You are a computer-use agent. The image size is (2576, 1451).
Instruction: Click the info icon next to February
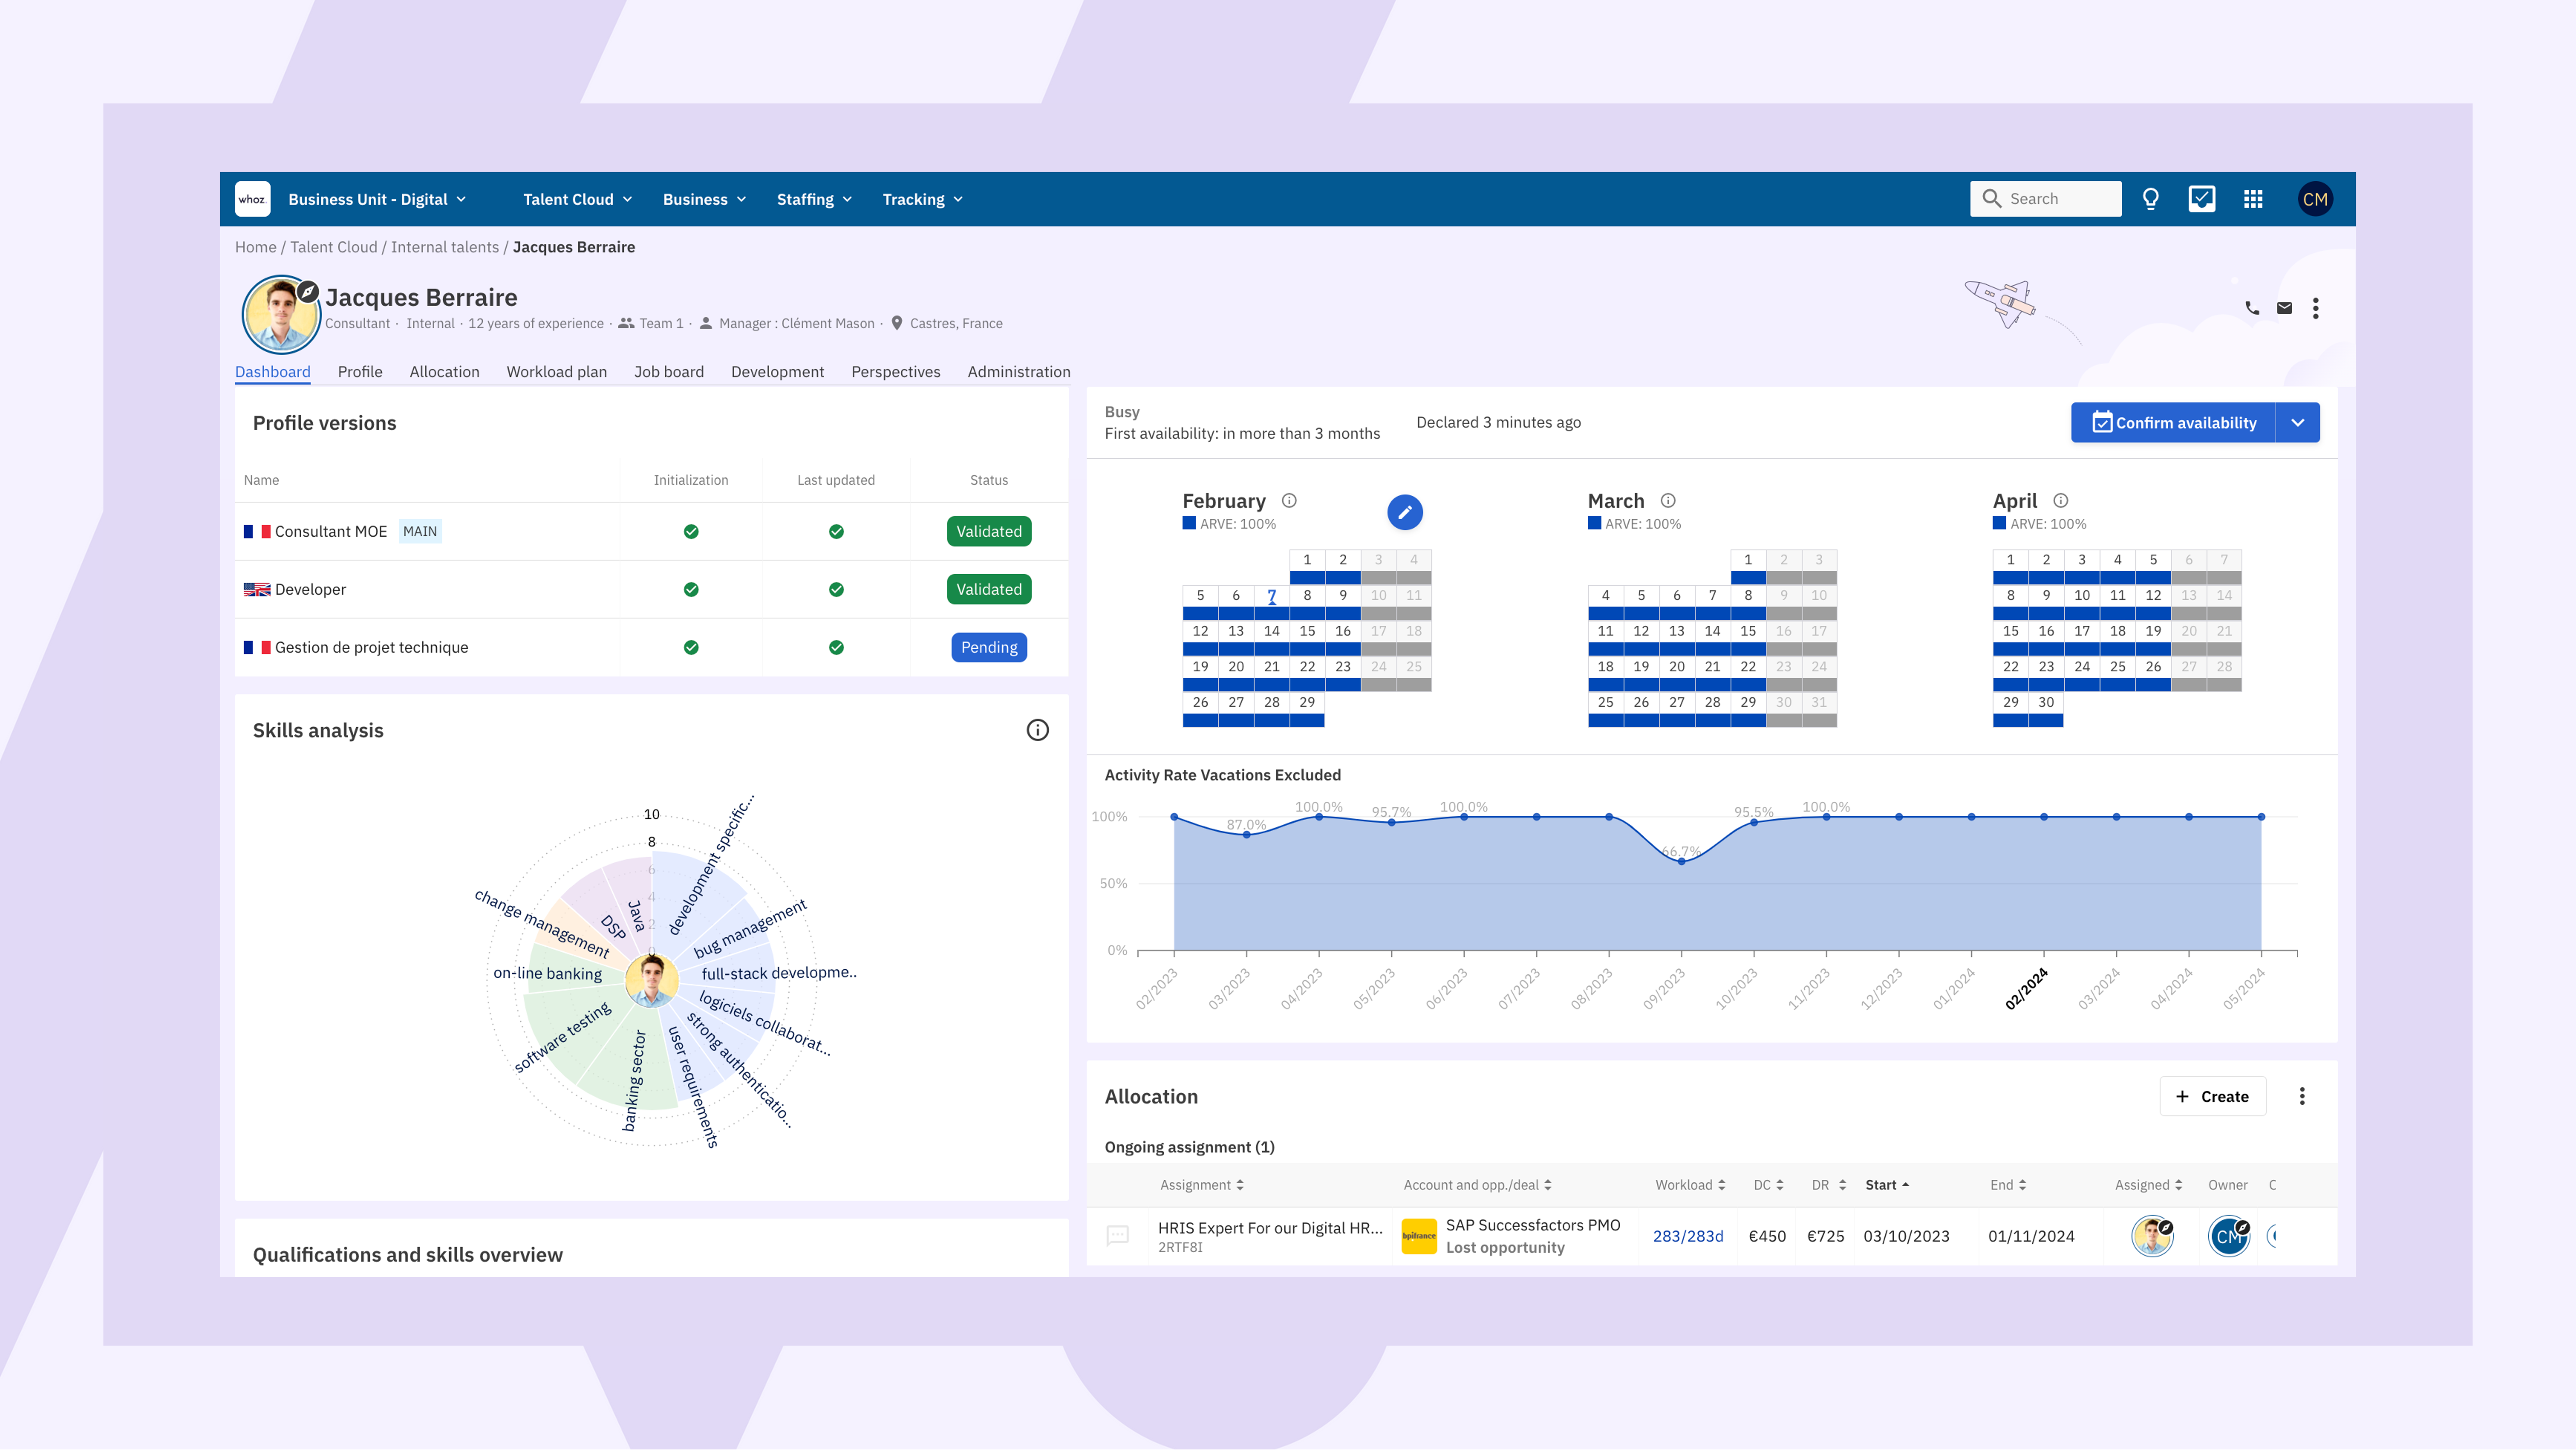pos(1289,501)
